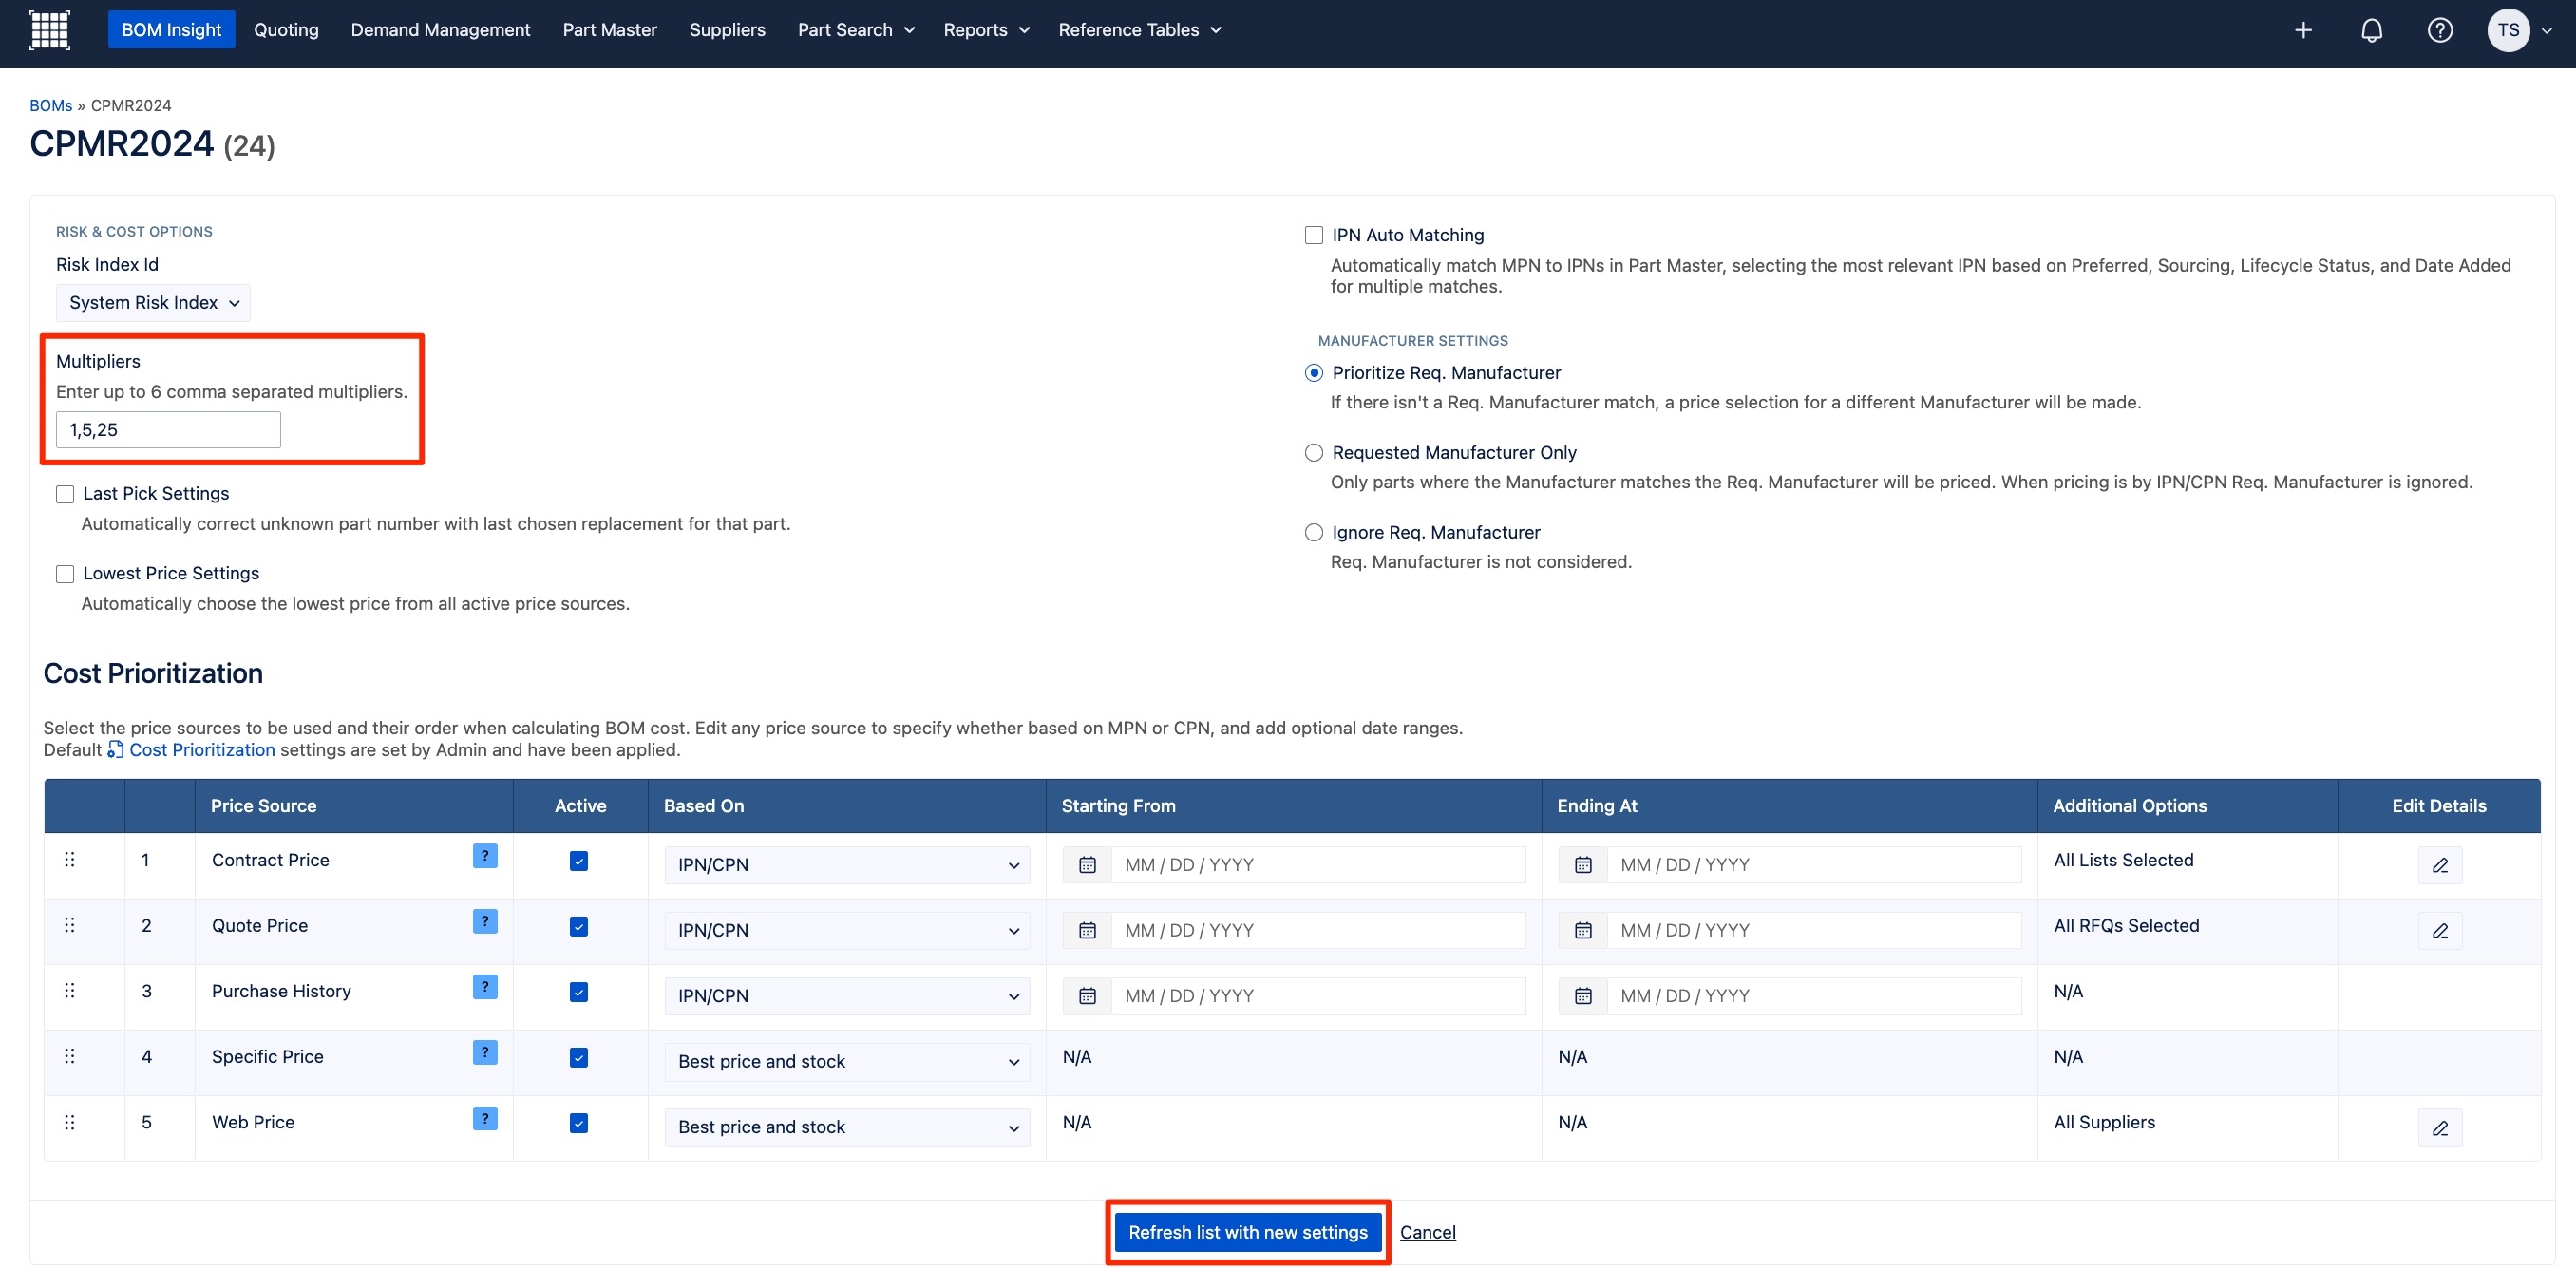Open Based On dropdown for Quote Price
Image resolution: width=2576 pixels, height=1269 pixels.
[x=847, y=930]
